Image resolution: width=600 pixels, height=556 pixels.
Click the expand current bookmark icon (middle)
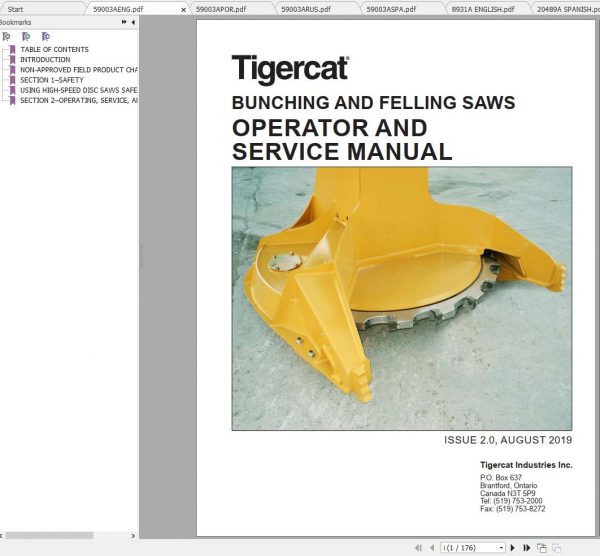click(x=26, y=37)
